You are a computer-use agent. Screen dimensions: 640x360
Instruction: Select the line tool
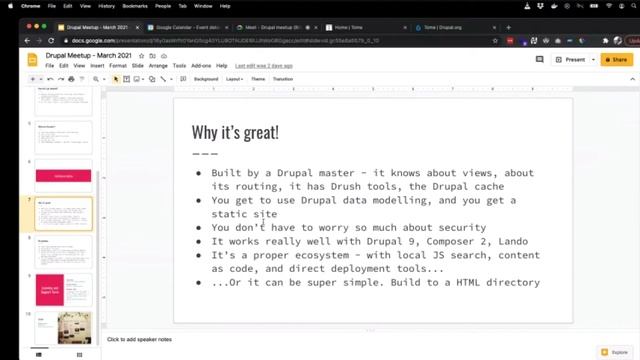(163, 79)
